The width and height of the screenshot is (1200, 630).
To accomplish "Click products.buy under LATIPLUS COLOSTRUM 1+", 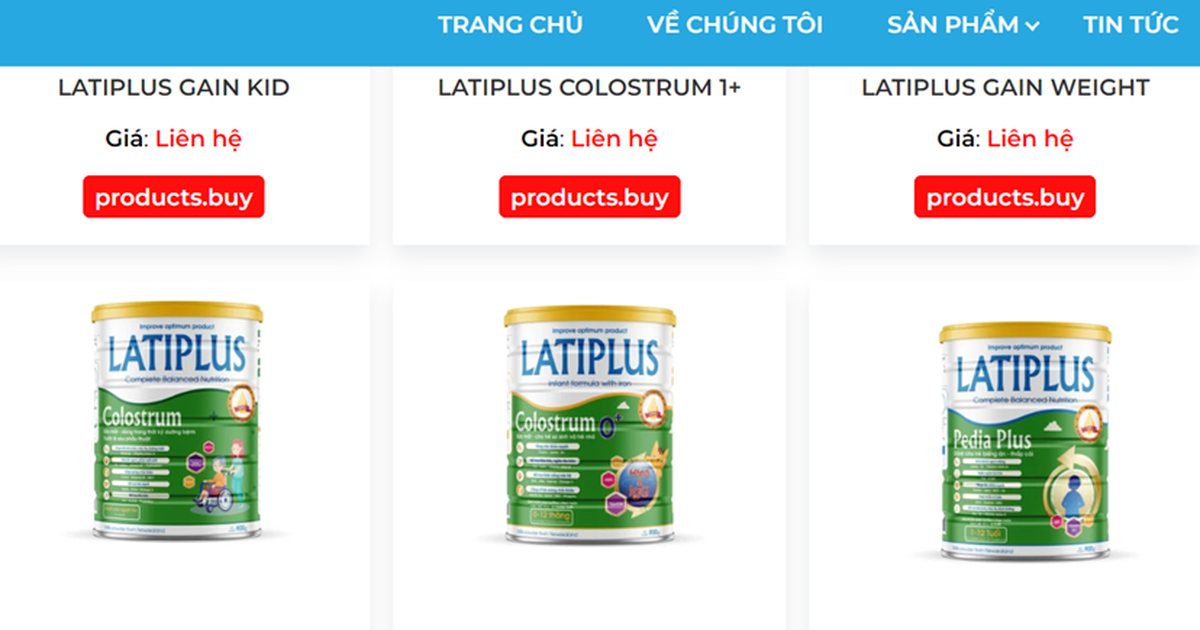I will click(x=590, y=197).
